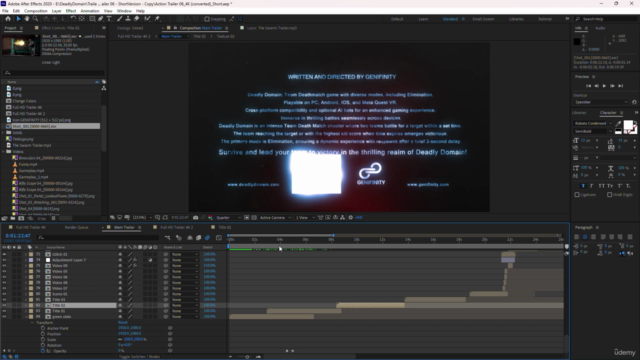Click the white fill color swatch
Screen dimensions: 640x360
pos(628,124)
